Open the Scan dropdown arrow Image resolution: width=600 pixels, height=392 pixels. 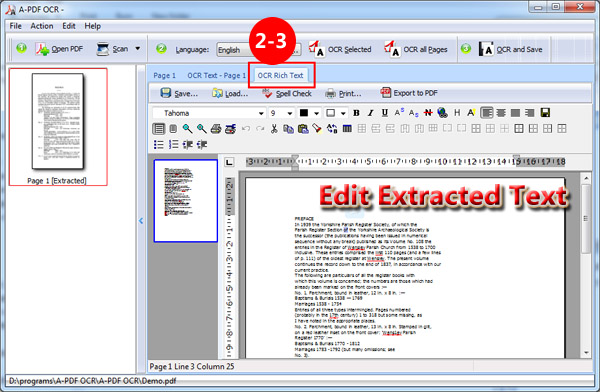(138, 49)
